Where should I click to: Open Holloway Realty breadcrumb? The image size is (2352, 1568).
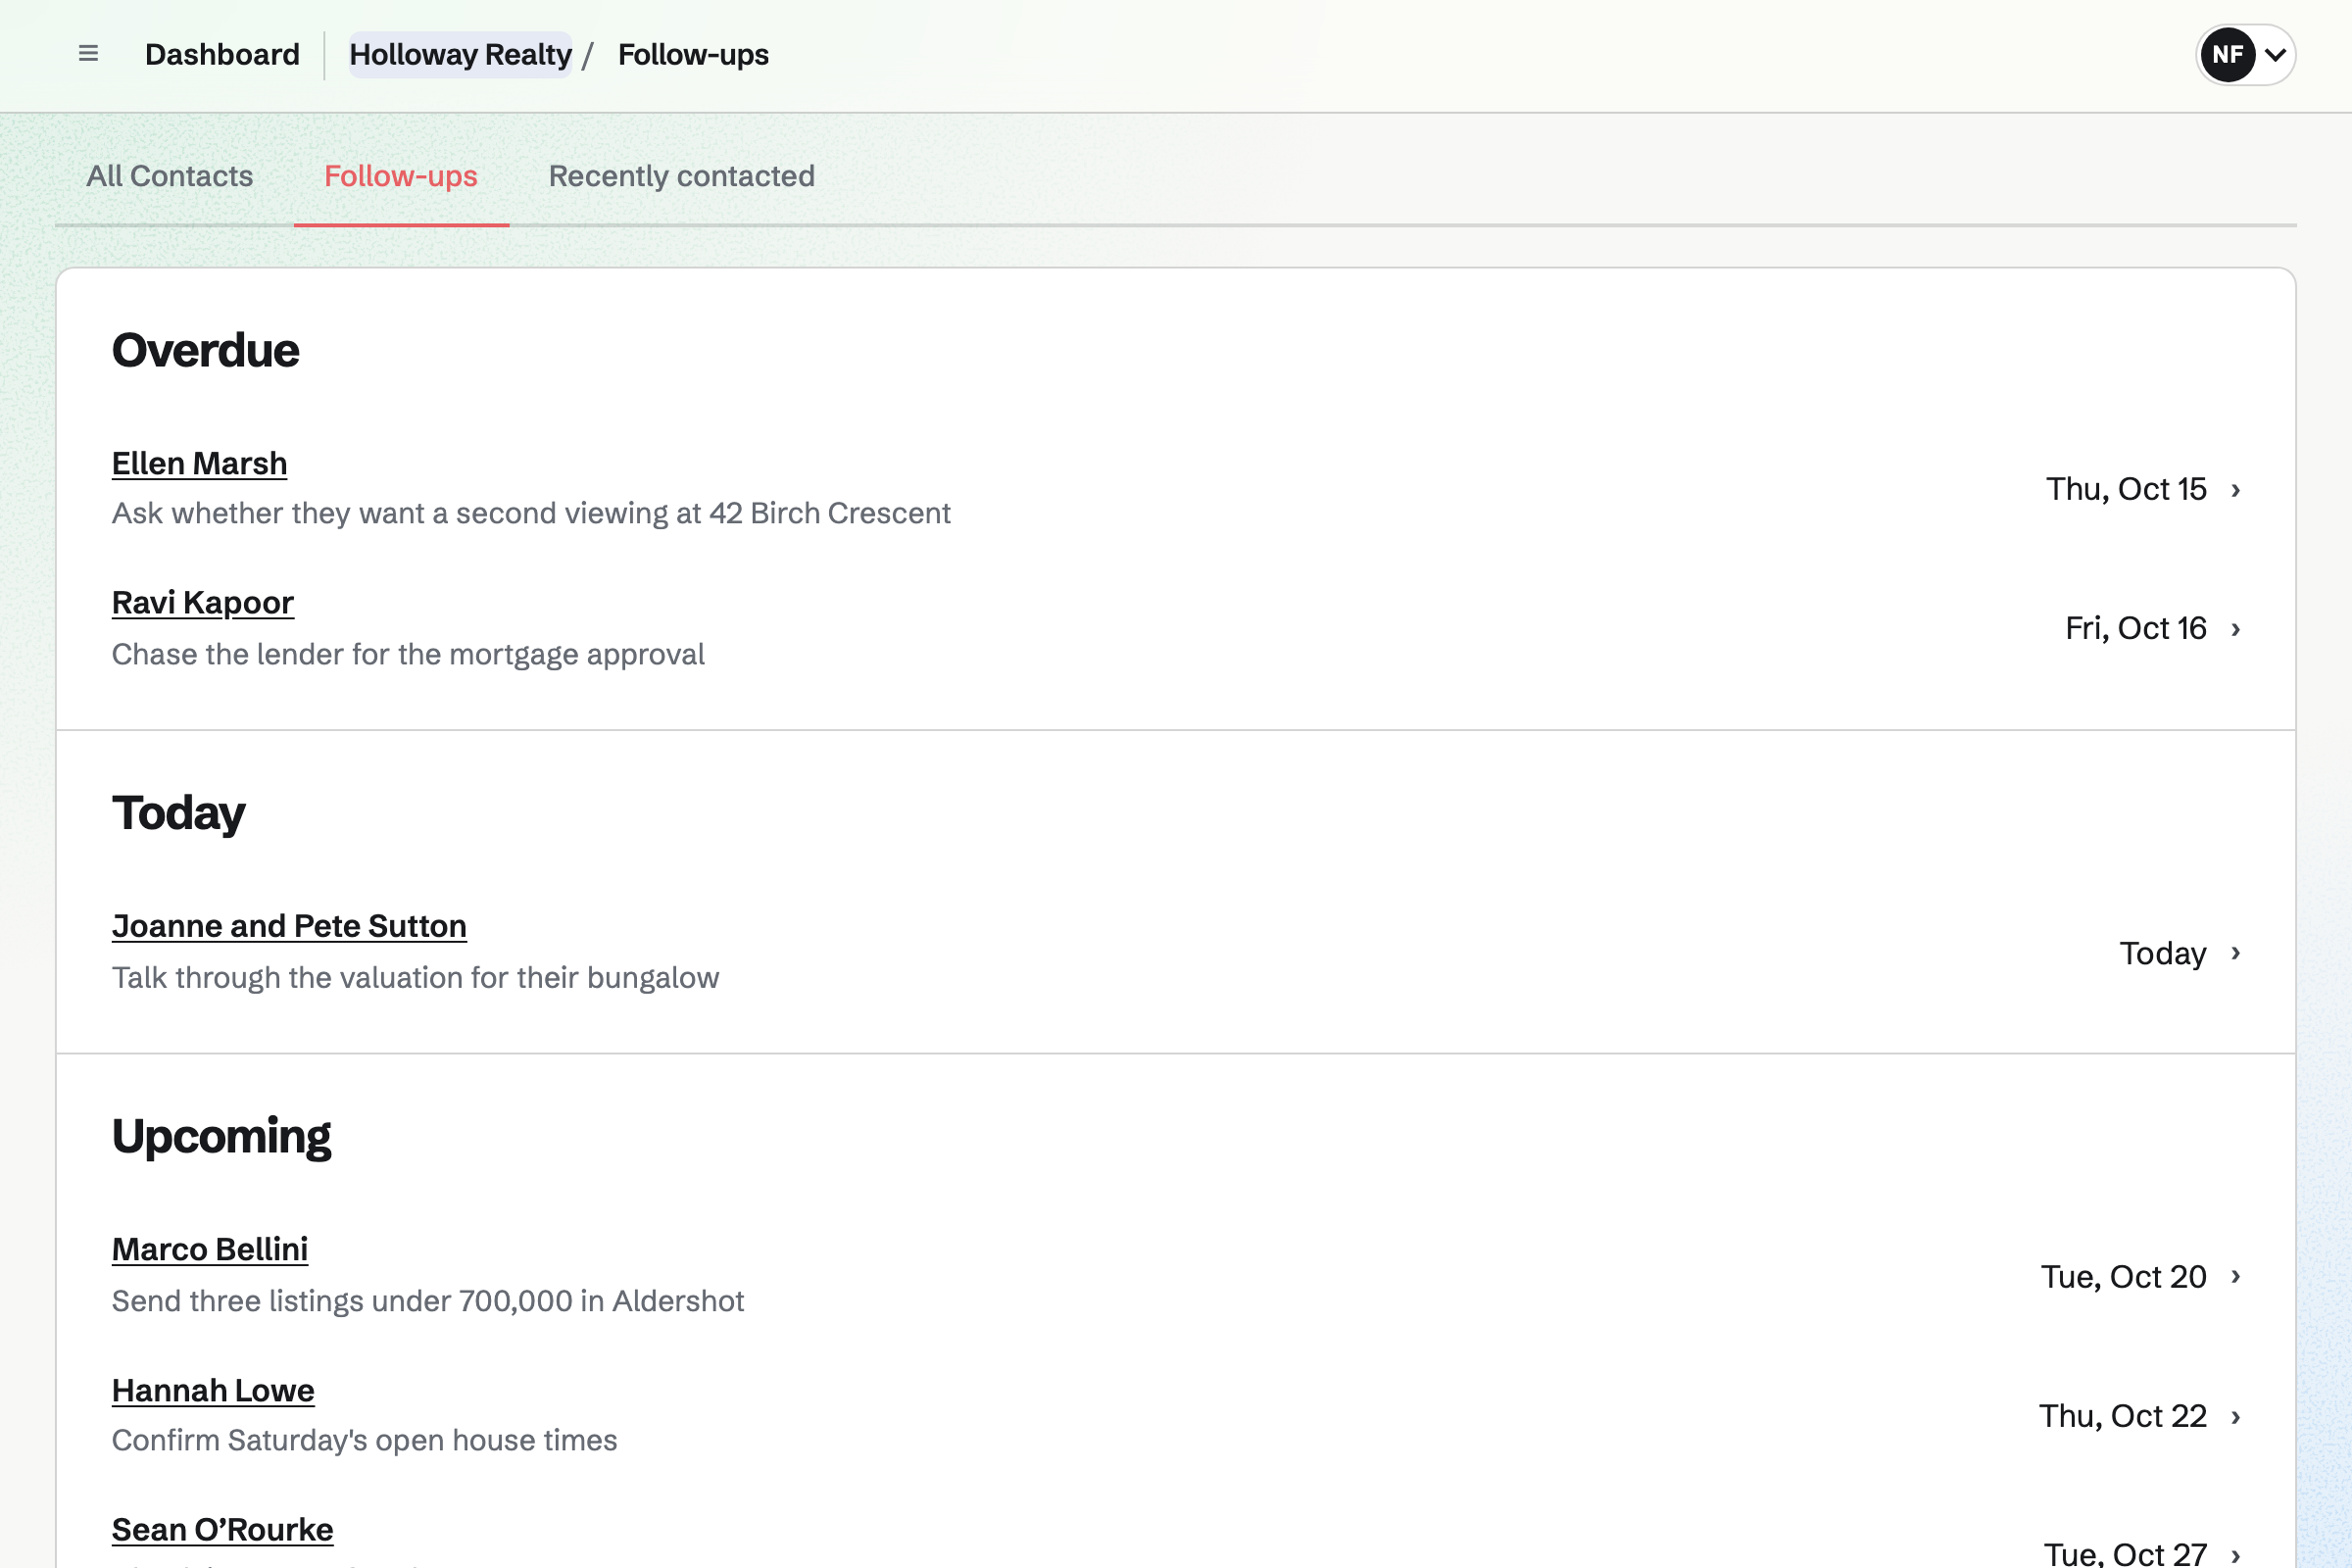[x=460, y=54]
